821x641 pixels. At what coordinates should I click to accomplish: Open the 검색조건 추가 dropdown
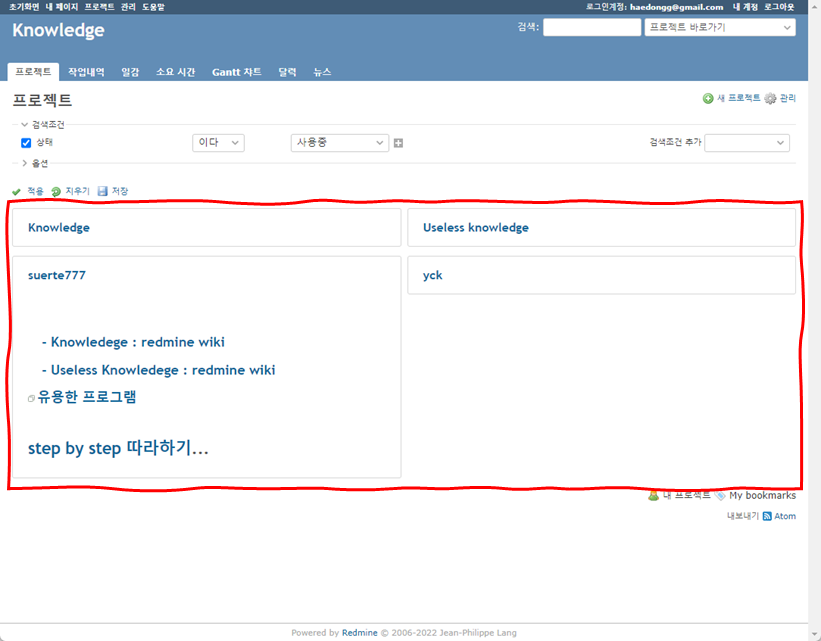click(747, 143)
